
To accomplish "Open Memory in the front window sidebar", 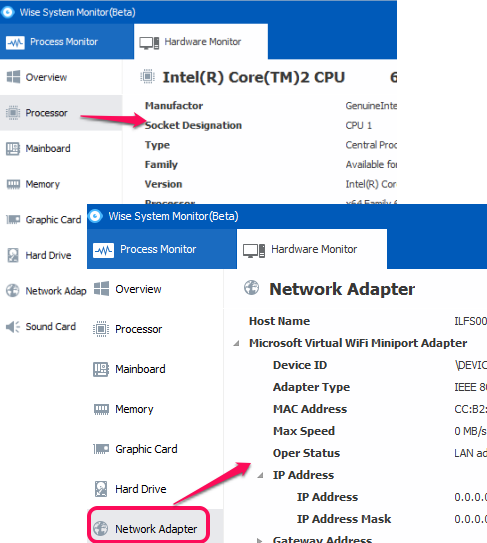I will click(x=155, y=409).
